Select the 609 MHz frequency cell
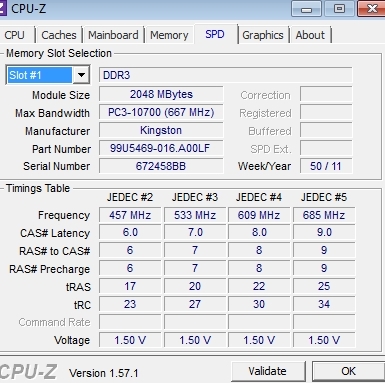Screen dimensions: 385x383 [x=259, y=215]
